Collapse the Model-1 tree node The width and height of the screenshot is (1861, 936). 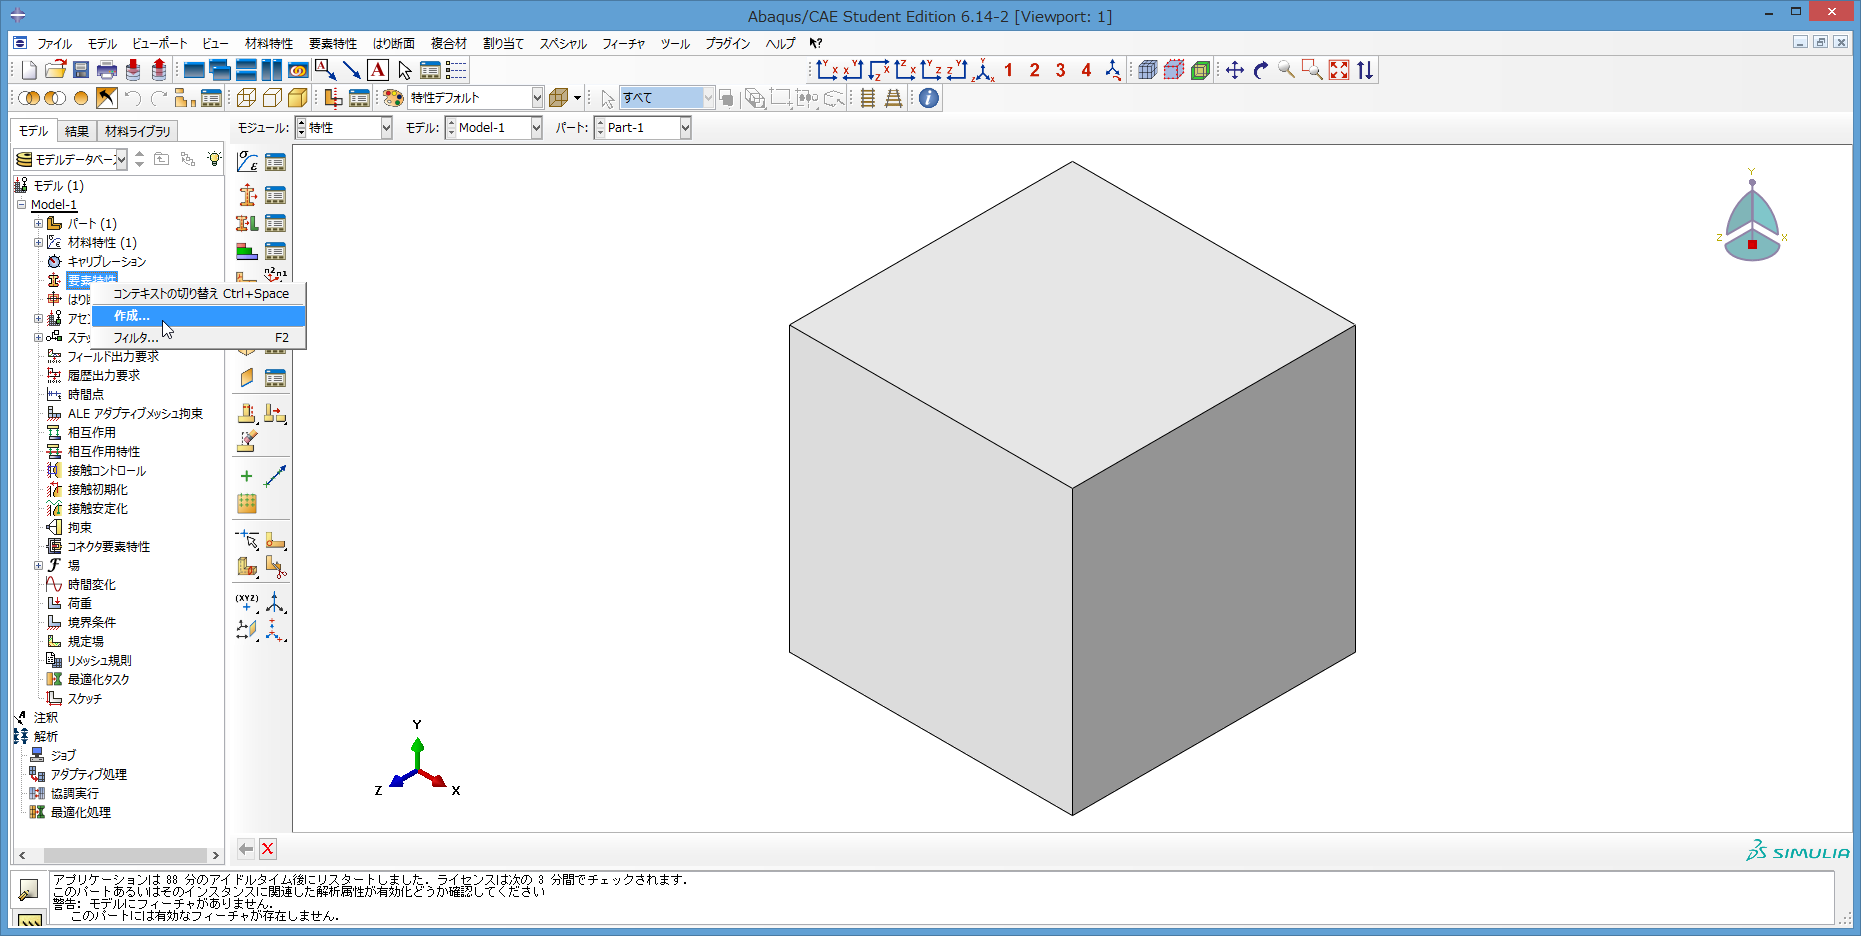21,205
